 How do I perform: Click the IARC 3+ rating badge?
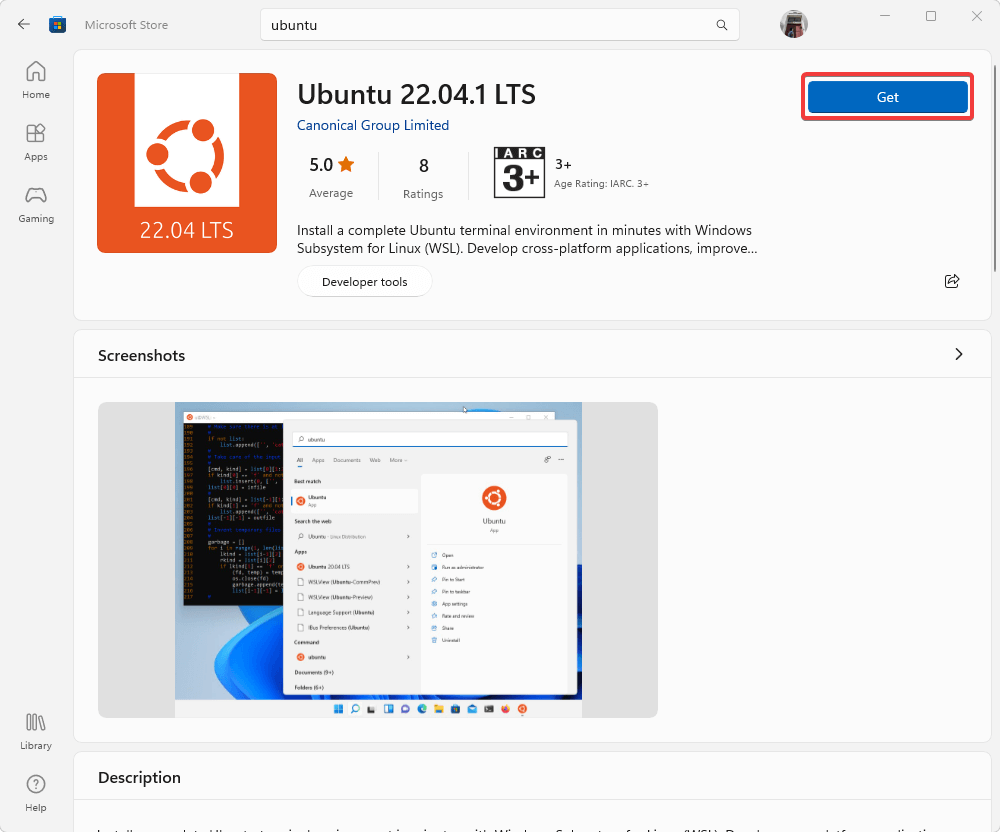point(519,172)
